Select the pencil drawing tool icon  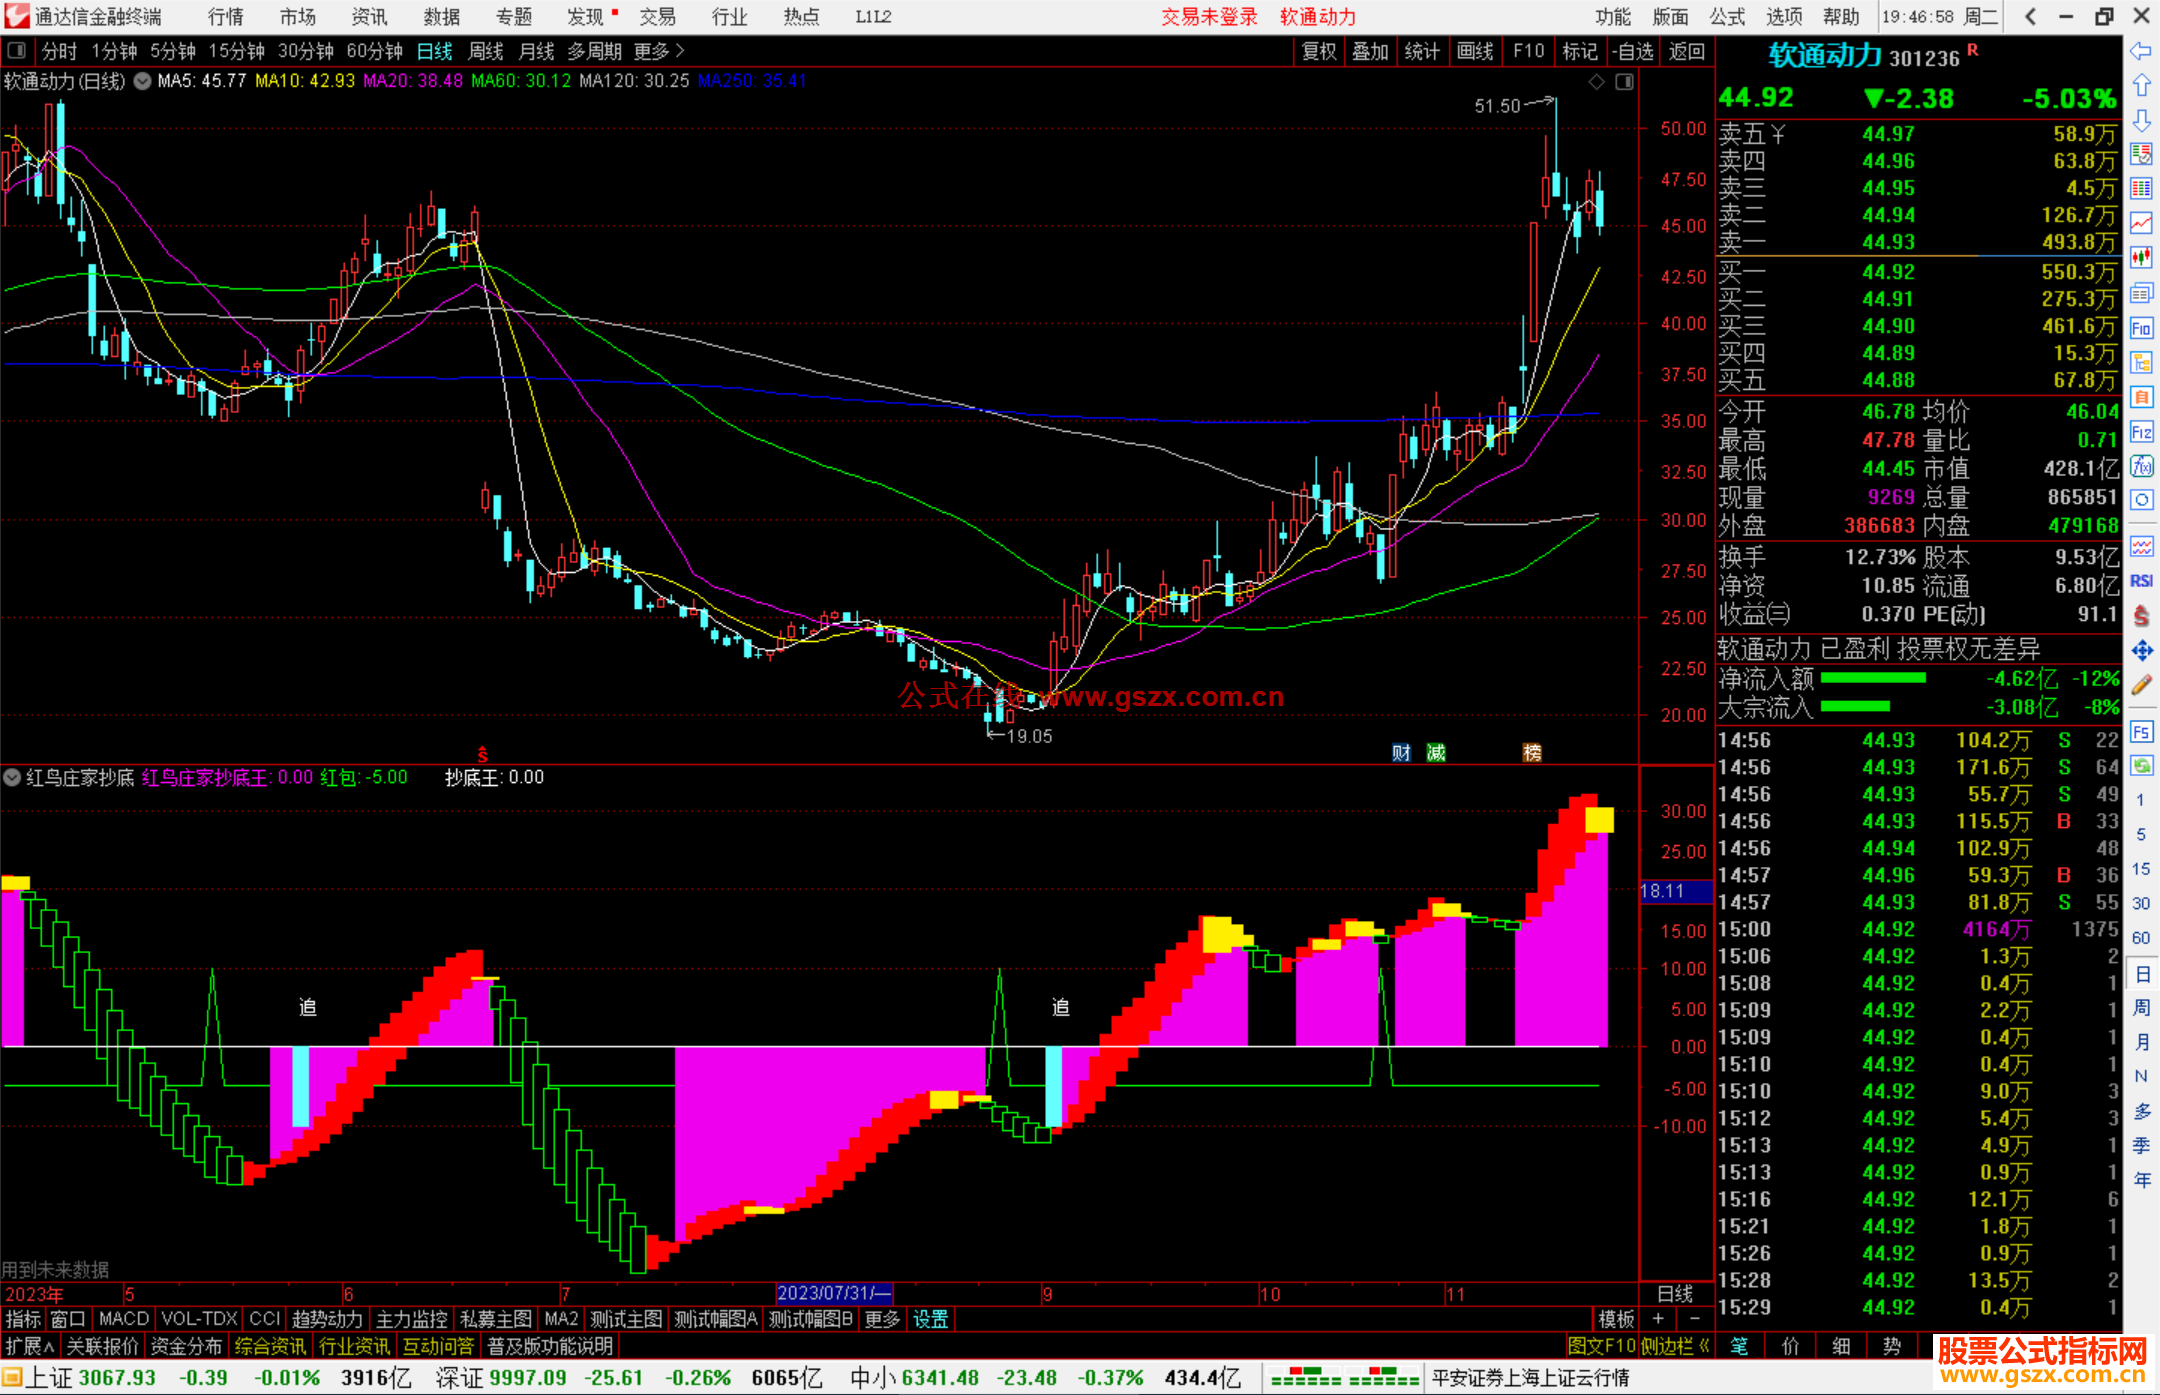coord(2141,686)
